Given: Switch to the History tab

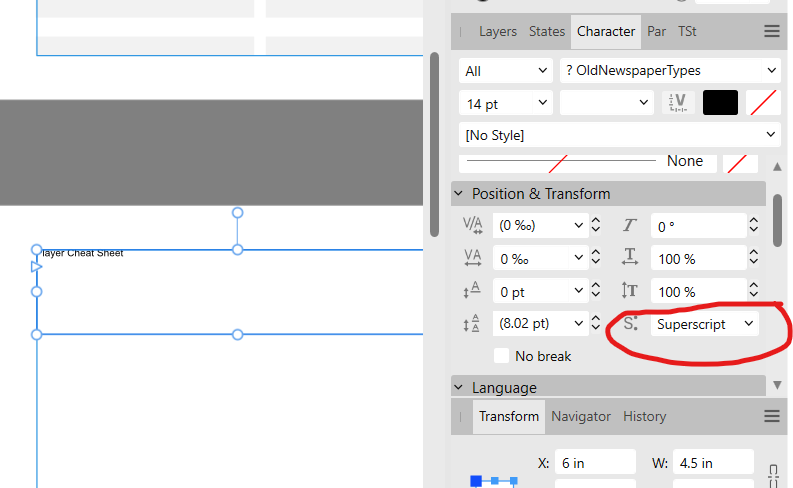Looking at the screenshot, I should click(644, 417).
